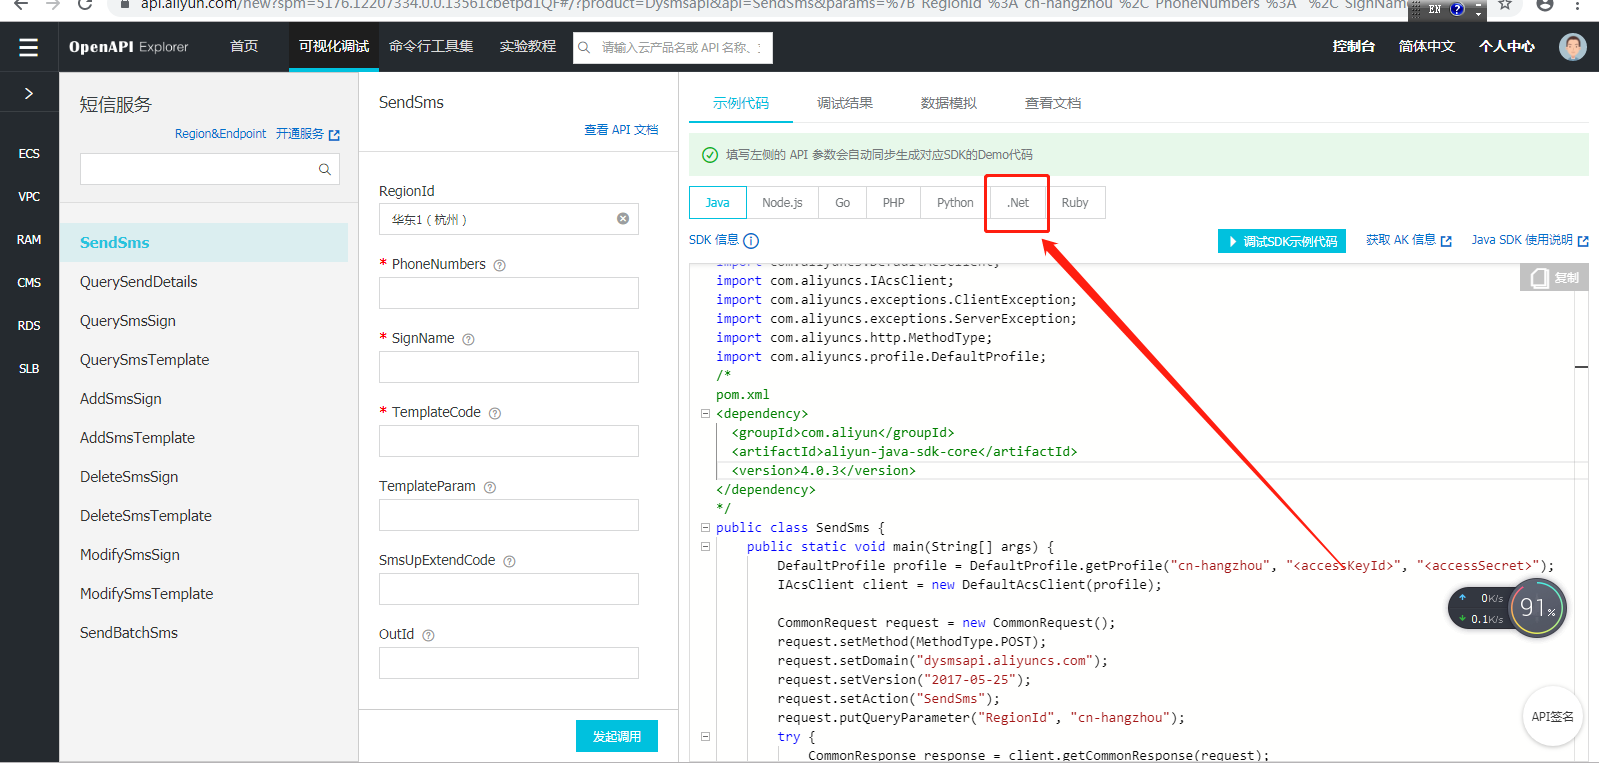Open the 查看 API 文档 link
The height and width of the screenshot is (765, 1599).
coord(621,130)
